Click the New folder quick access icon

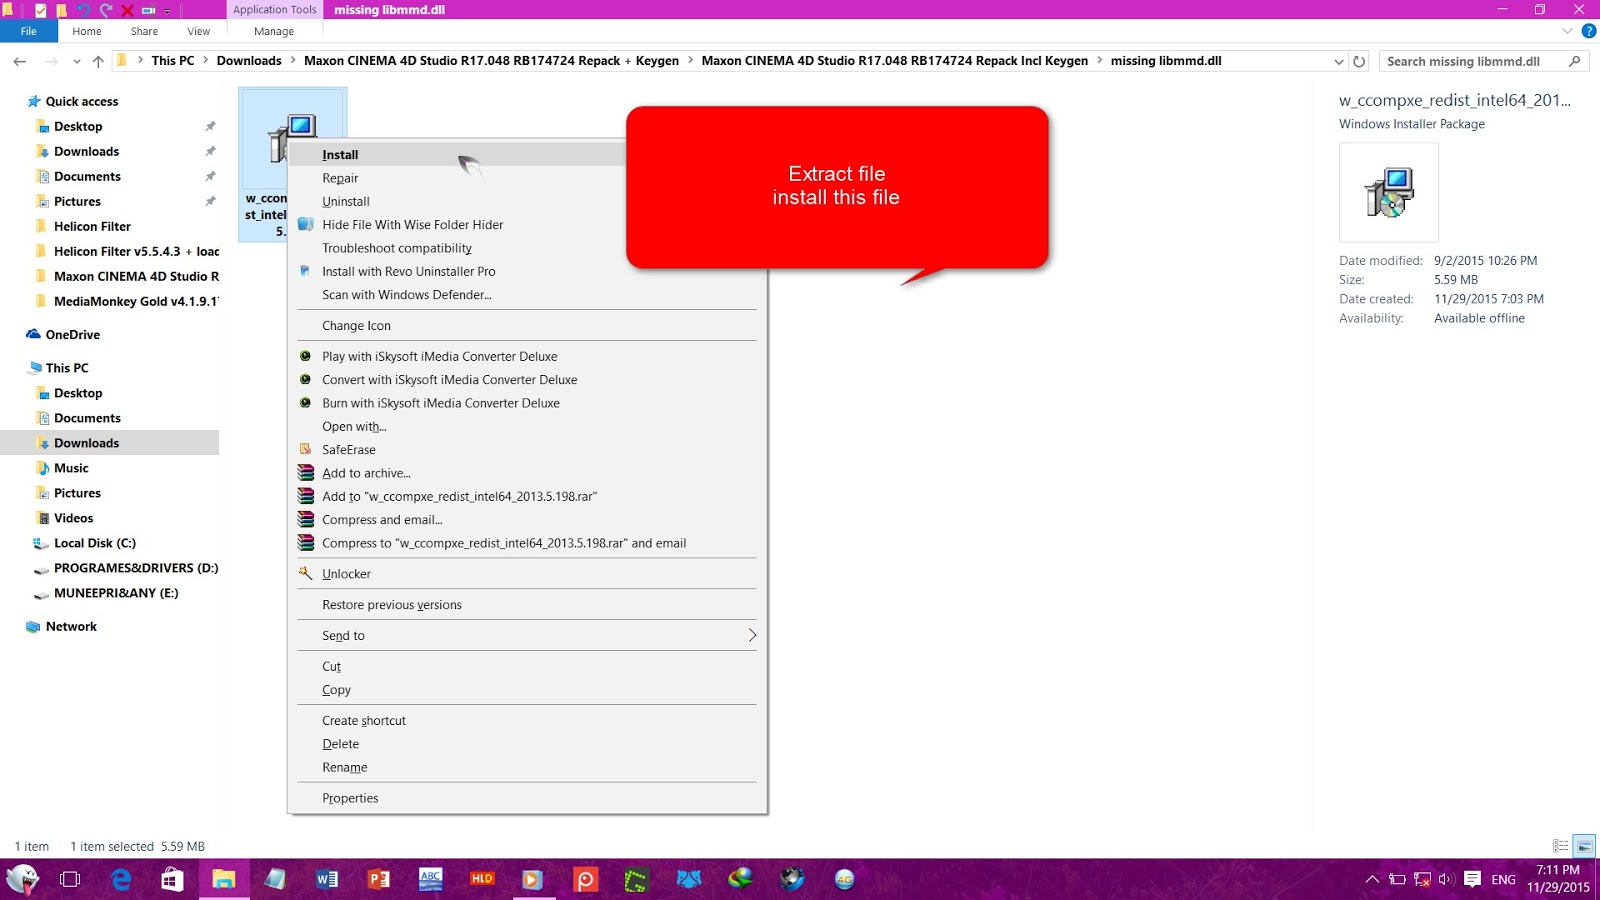coord(61,10)
